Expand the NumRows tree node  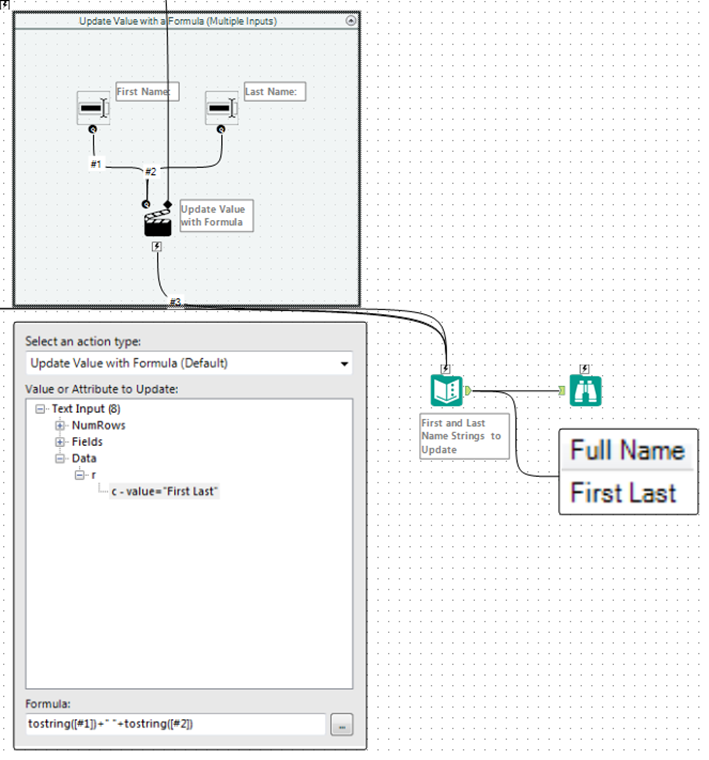60,426
